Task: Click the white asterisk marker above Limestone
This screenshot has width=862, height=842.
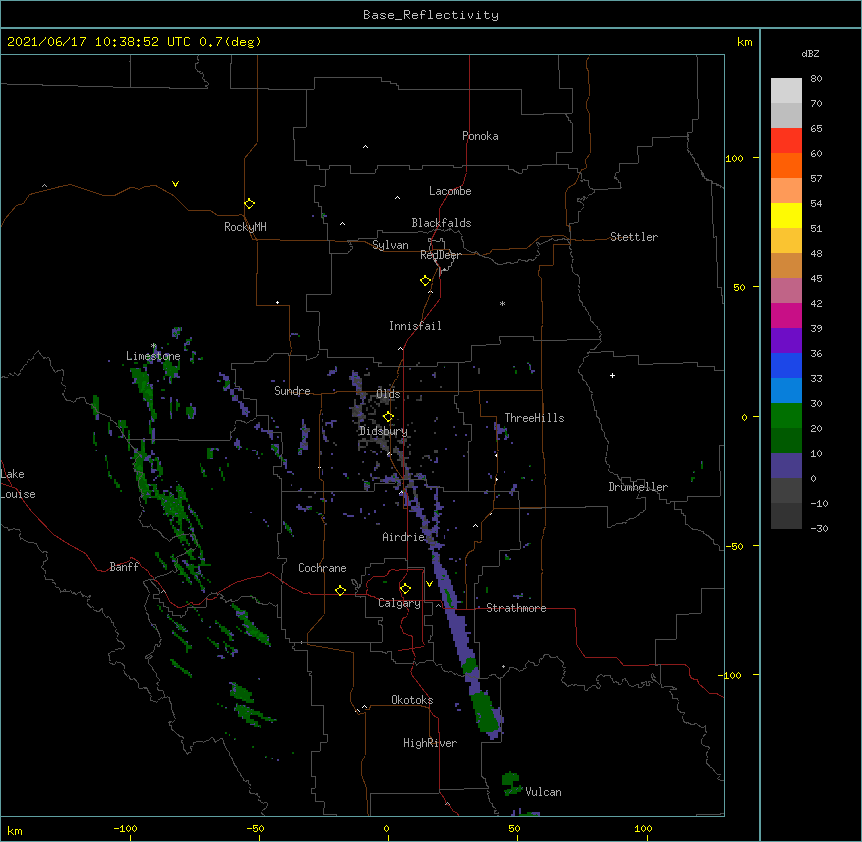Action: pos(154,346)
